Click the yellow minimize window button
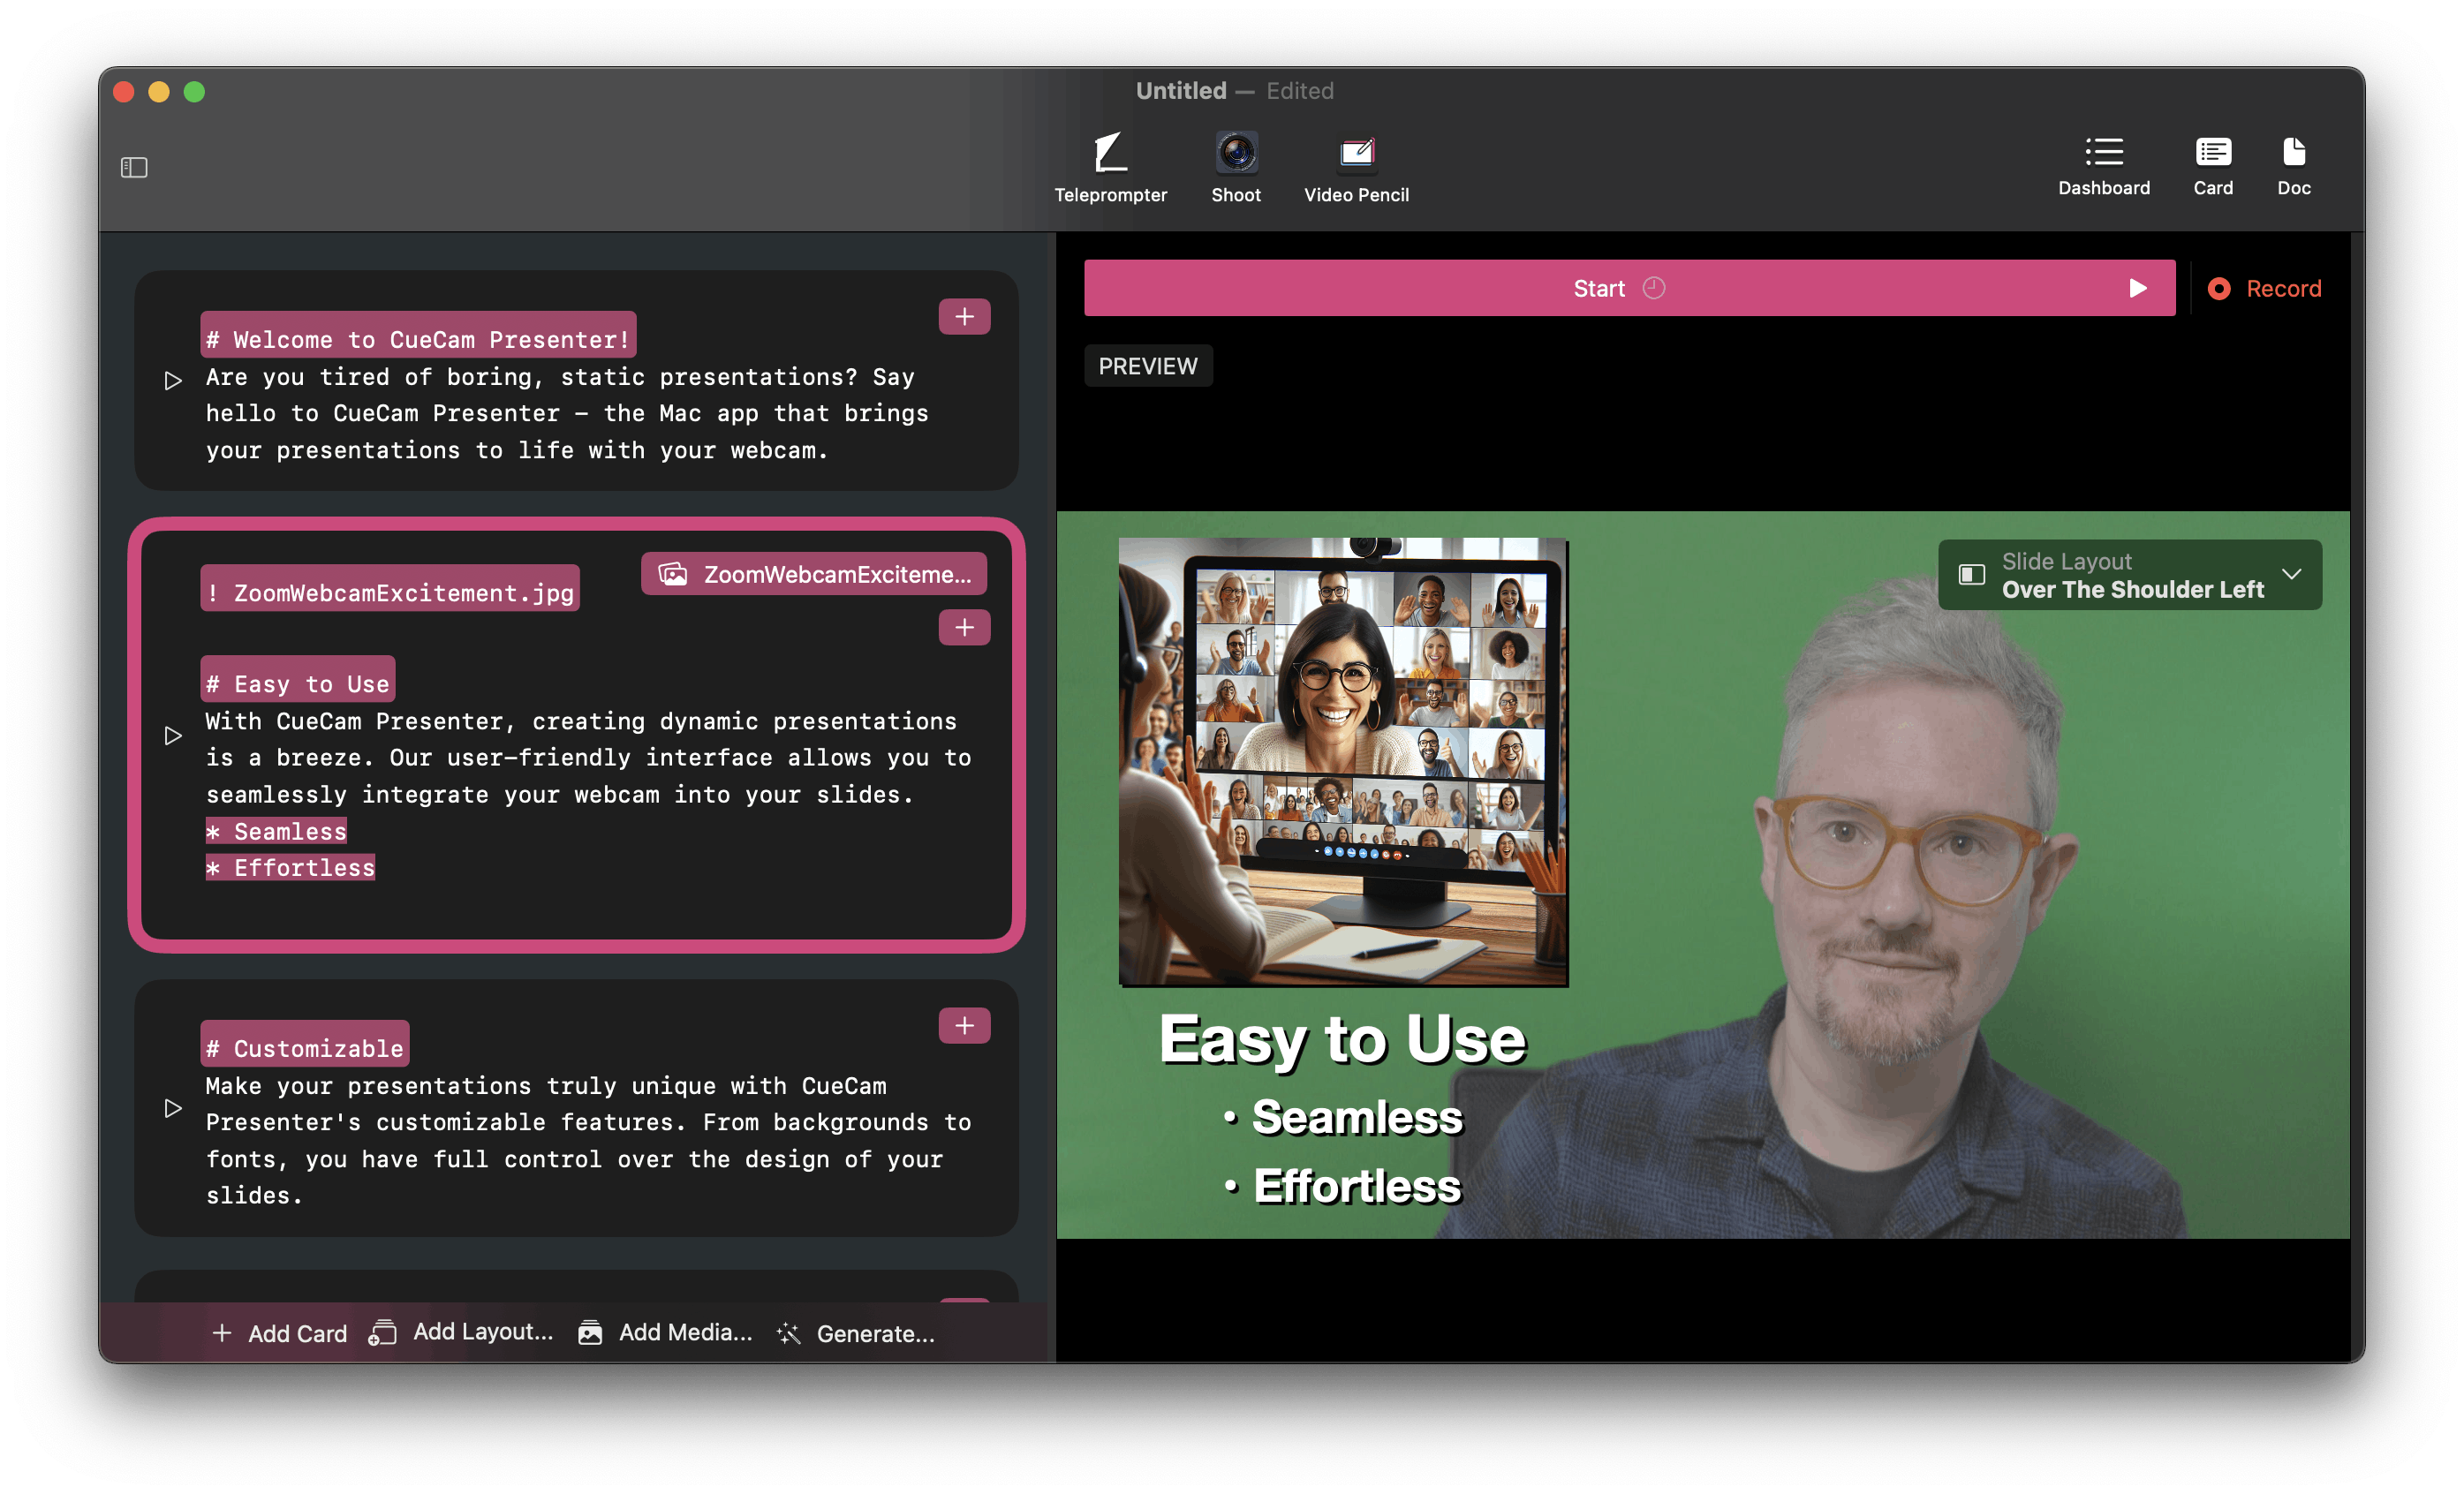The image size is (2464, 1494). point(158,91)
